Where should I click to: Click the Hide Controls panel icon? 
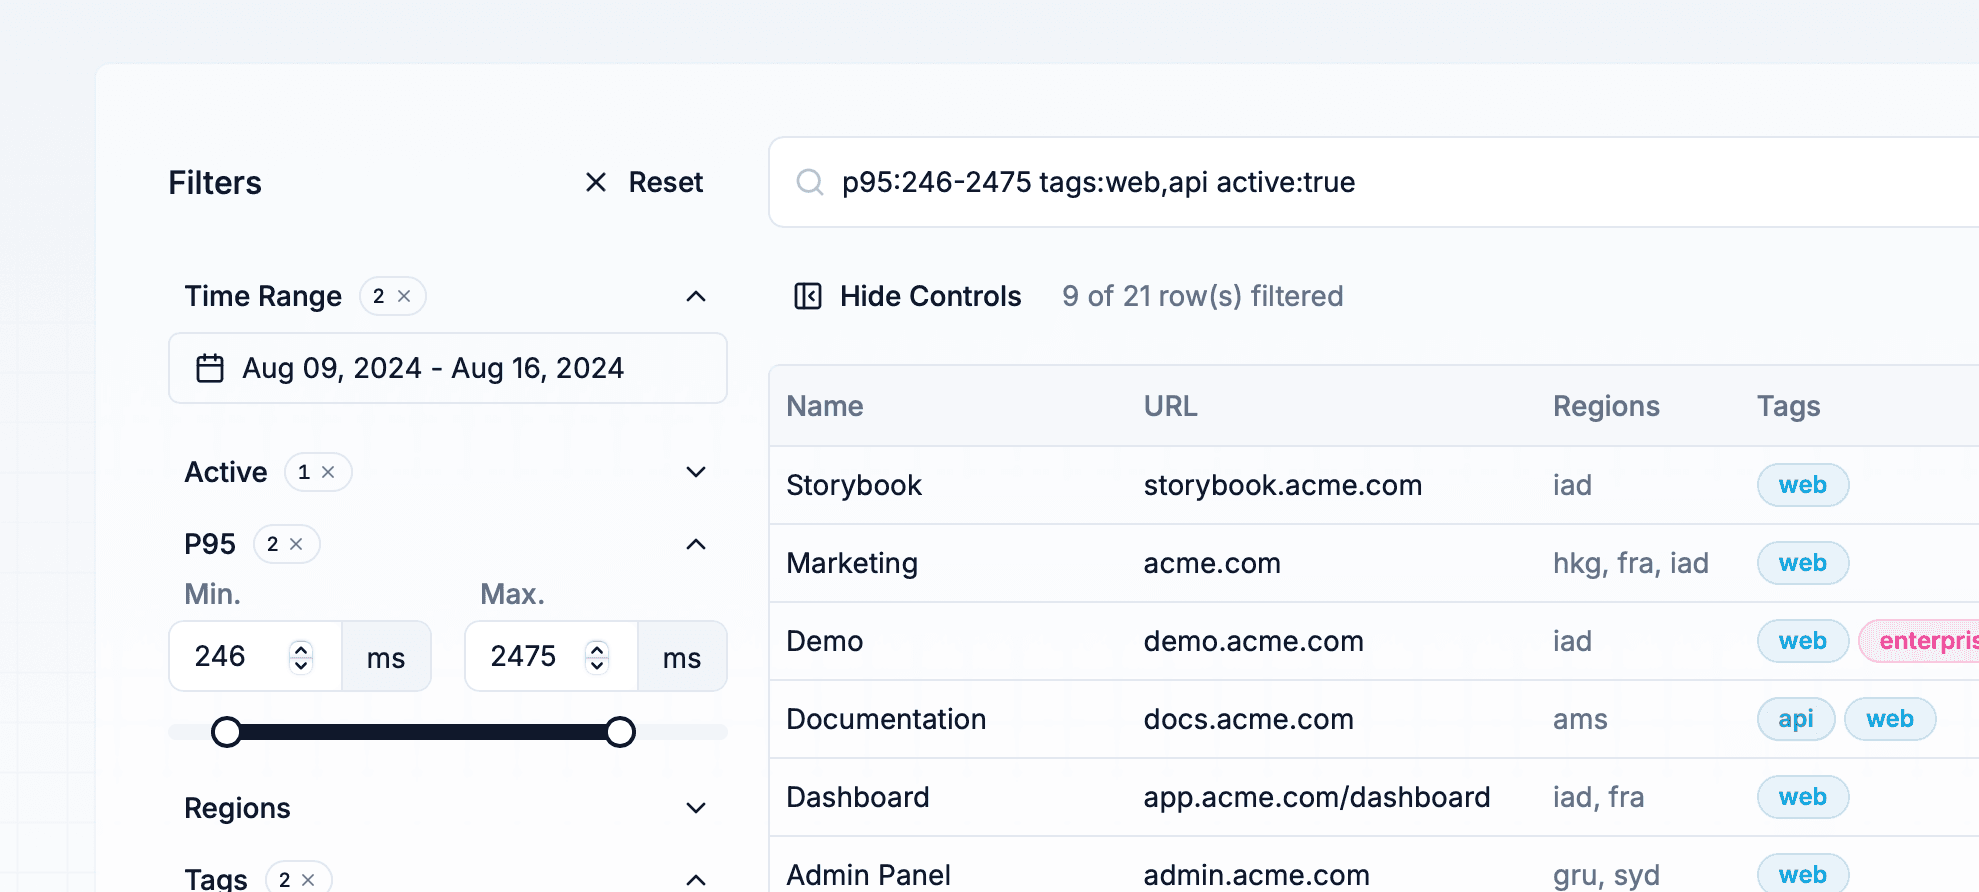click(807, 296)
